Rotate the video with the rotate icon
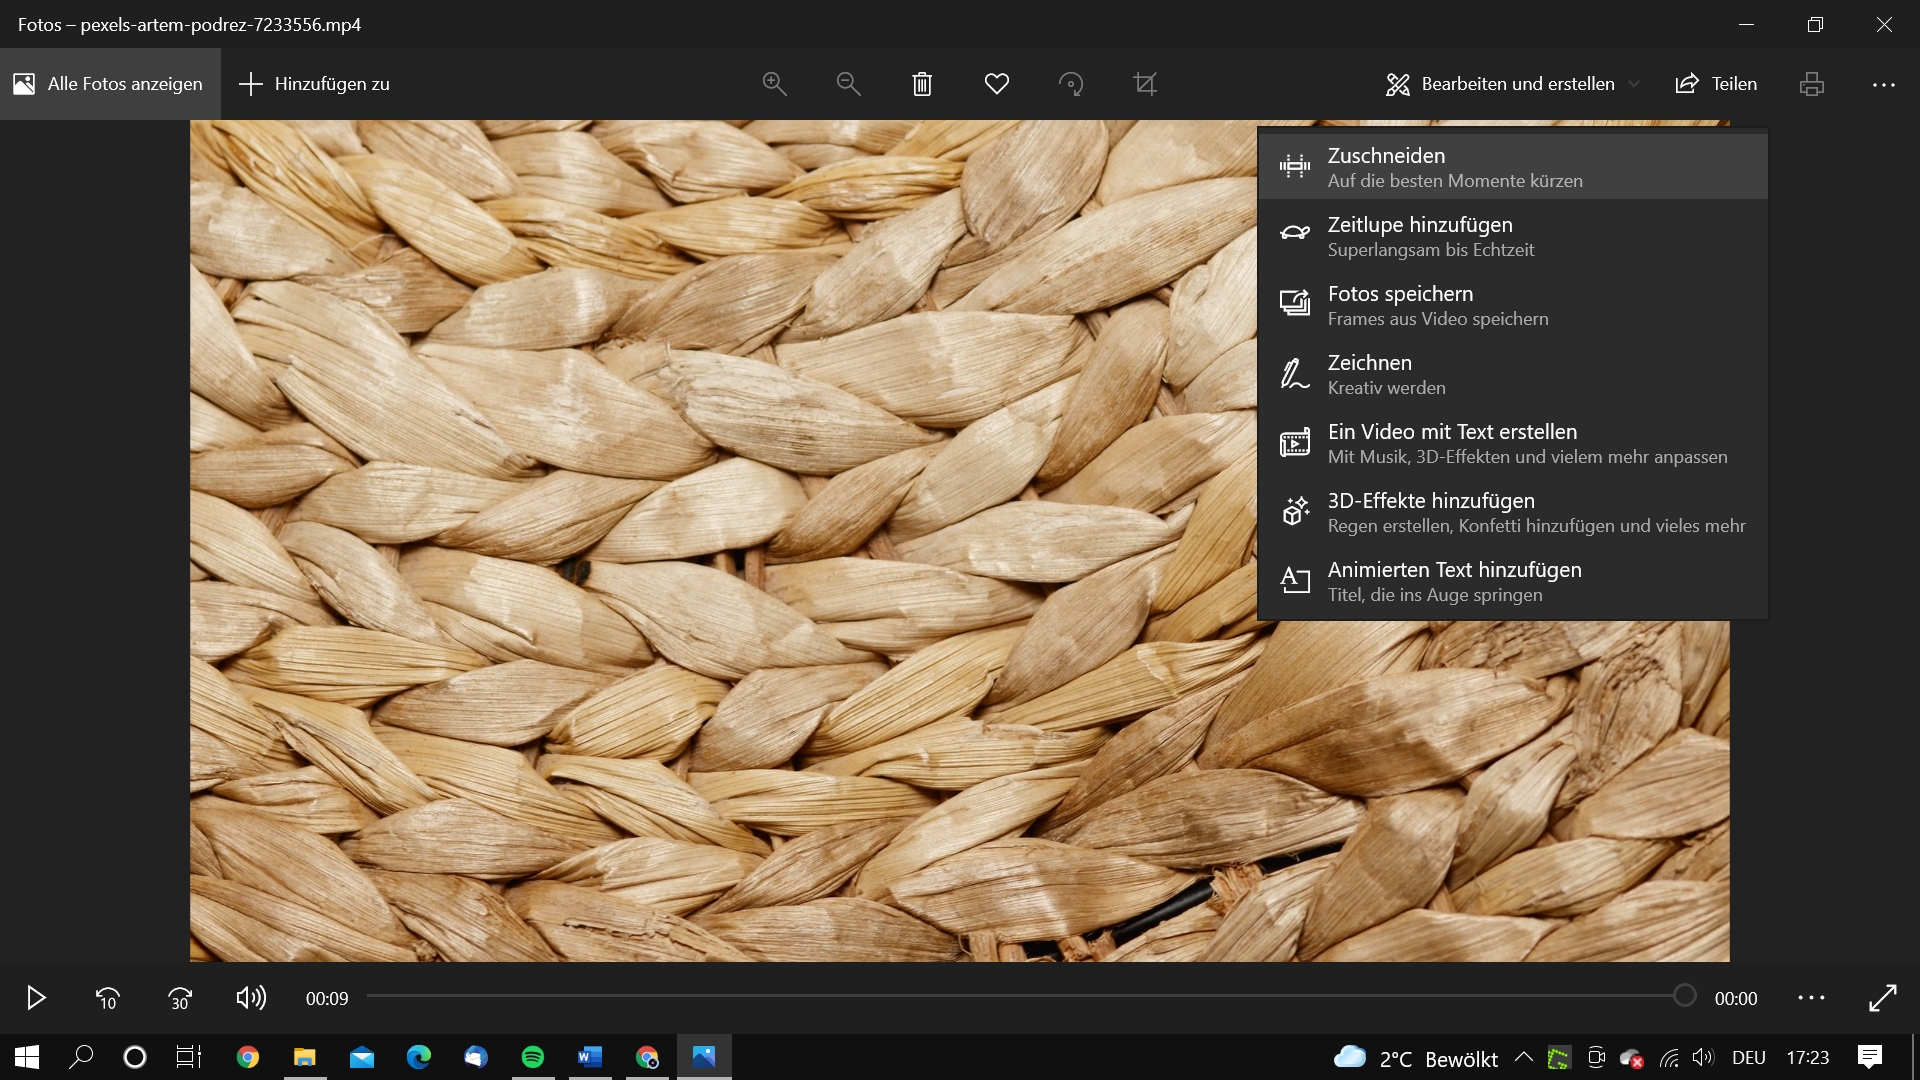 pyautogui.click(x=1071, y=84)
